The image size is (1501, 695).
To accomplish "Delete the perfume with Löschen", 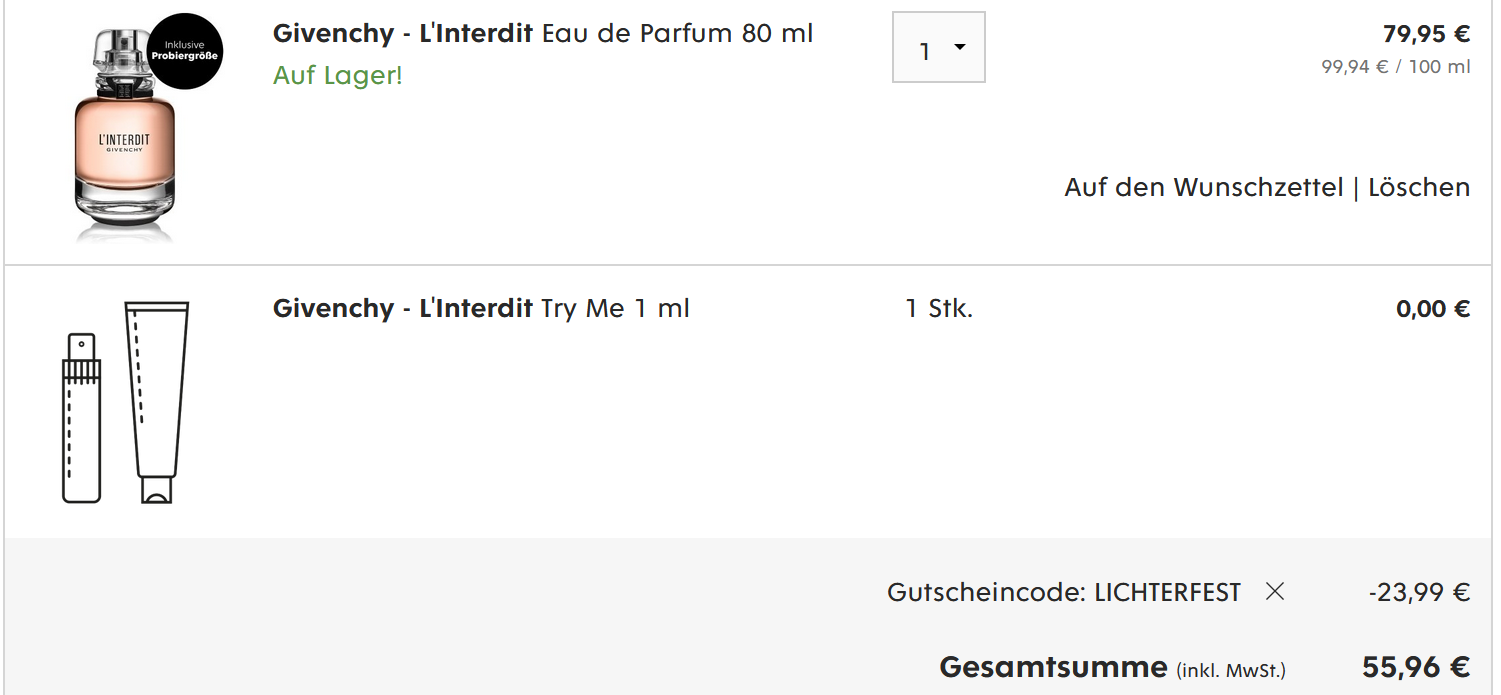I will pos(1418,187).
